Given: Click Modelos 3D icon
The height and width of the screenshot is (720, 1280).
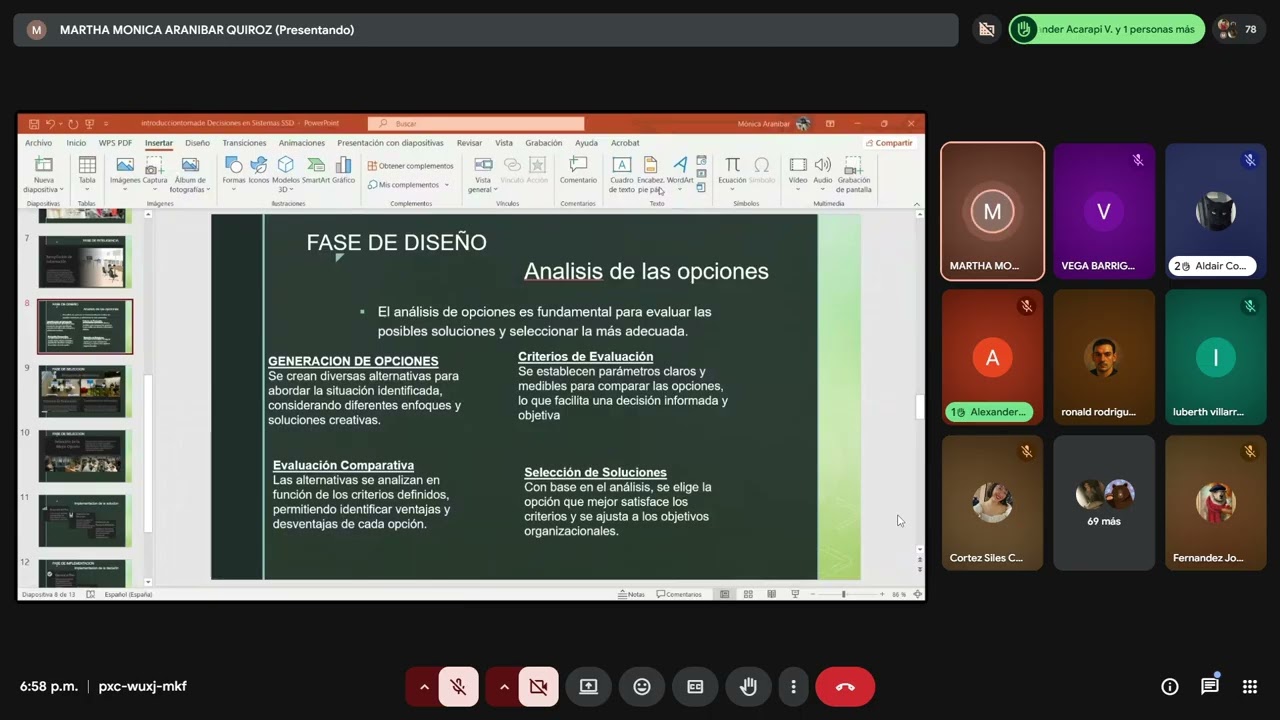Looking at the screenshot, I should [x=286, y=175].
